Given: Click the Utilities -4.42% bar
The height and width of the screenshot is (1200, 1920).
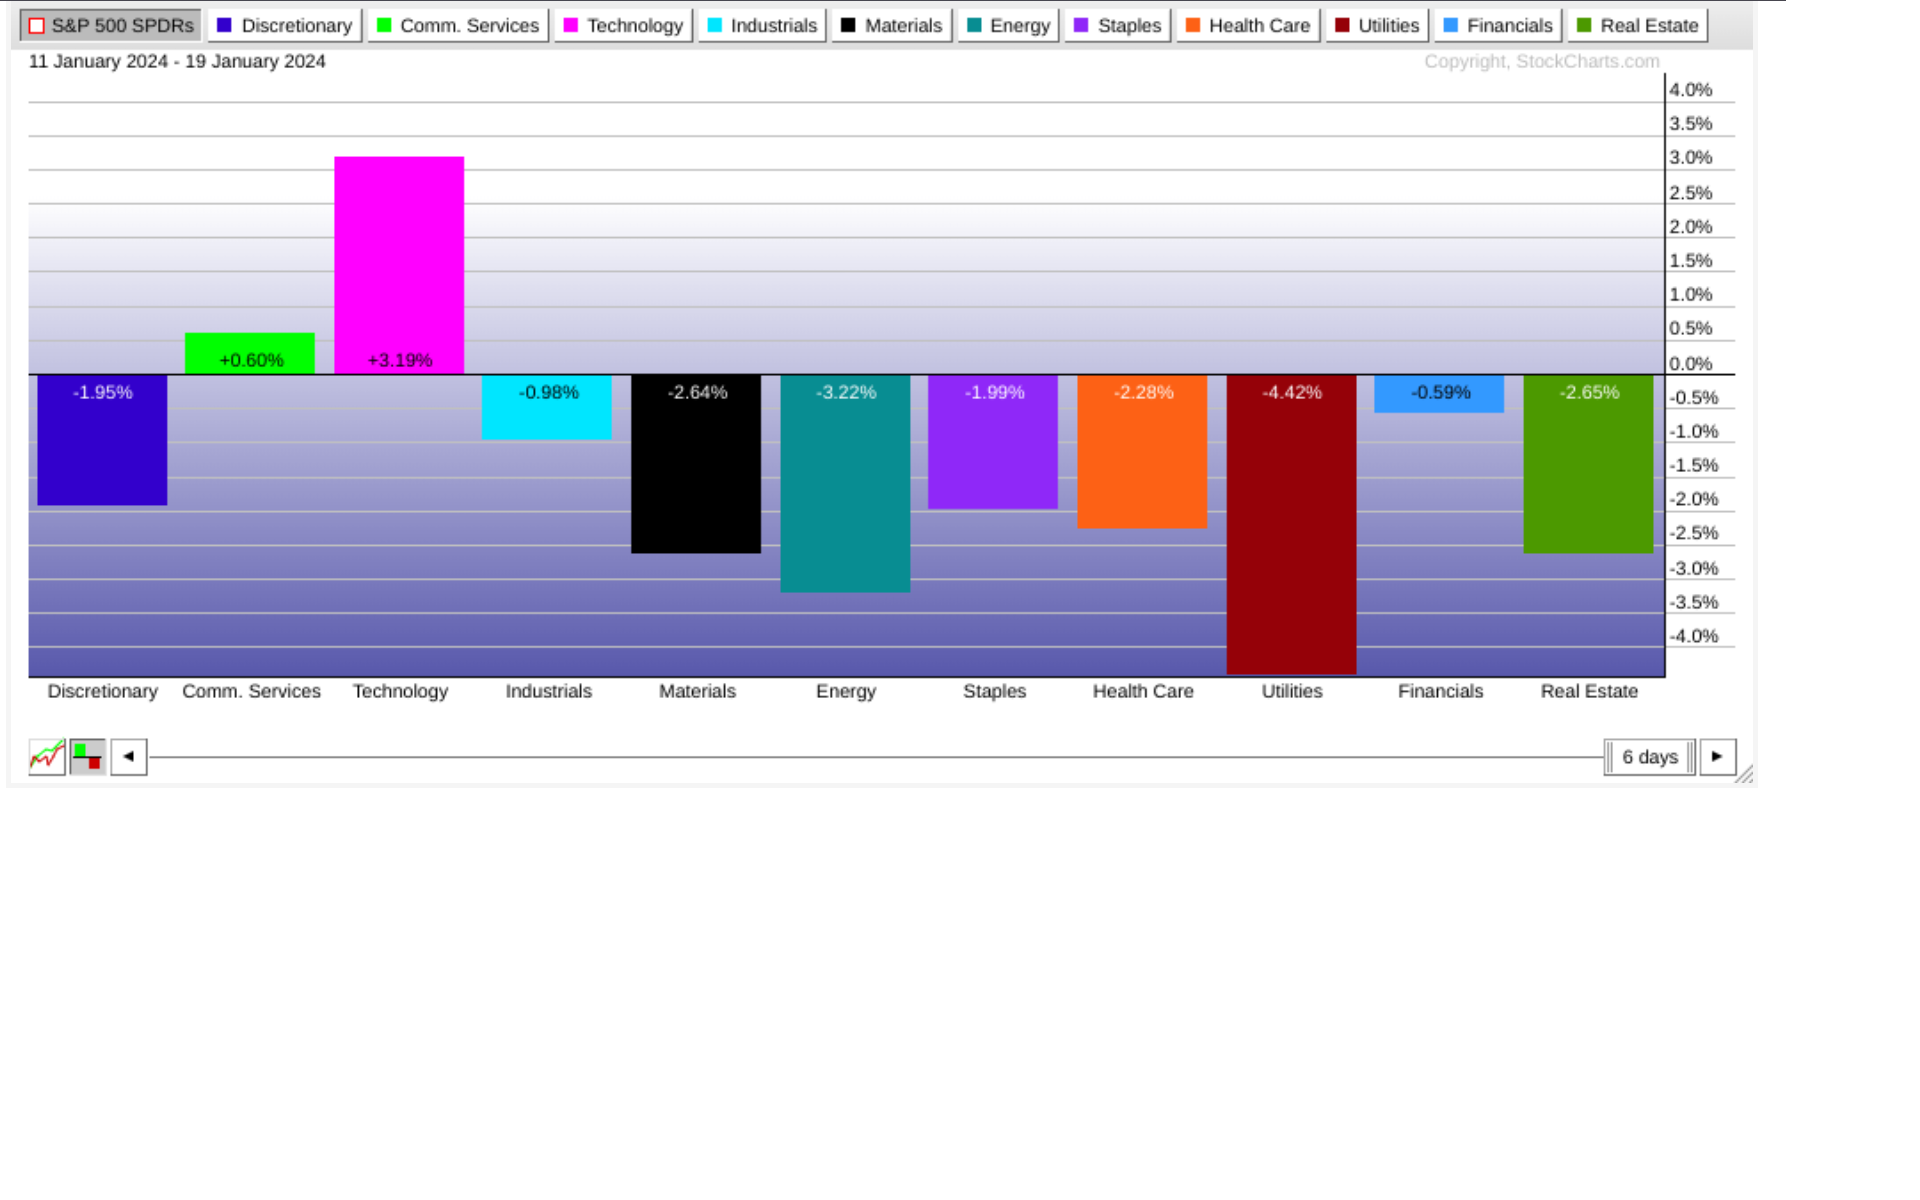Looking at the screenshot, I should [x=1291, y=525].
